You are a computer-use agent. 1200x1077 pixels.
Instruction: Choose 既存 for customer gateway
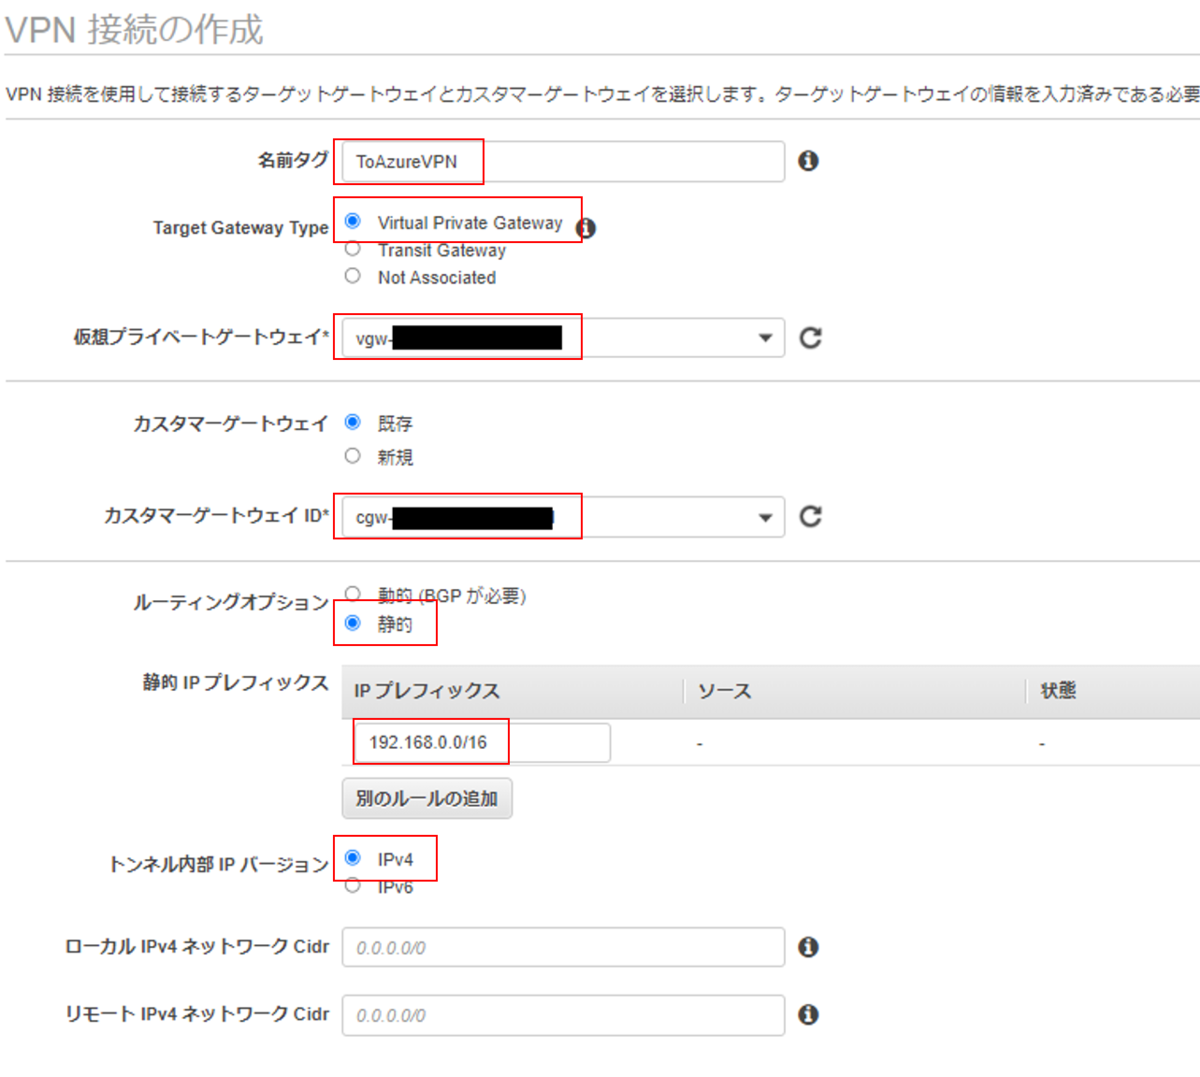click(x=352, y=422)
